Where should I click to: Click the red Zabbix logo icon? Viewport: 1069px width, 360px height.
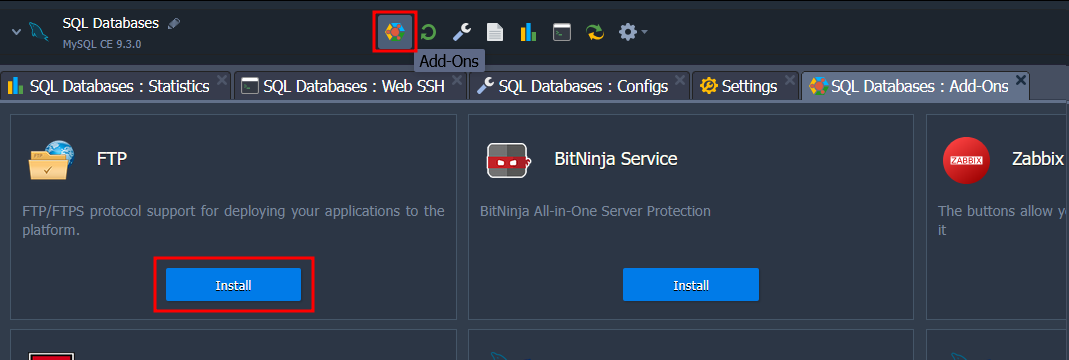tap(966, 160)
